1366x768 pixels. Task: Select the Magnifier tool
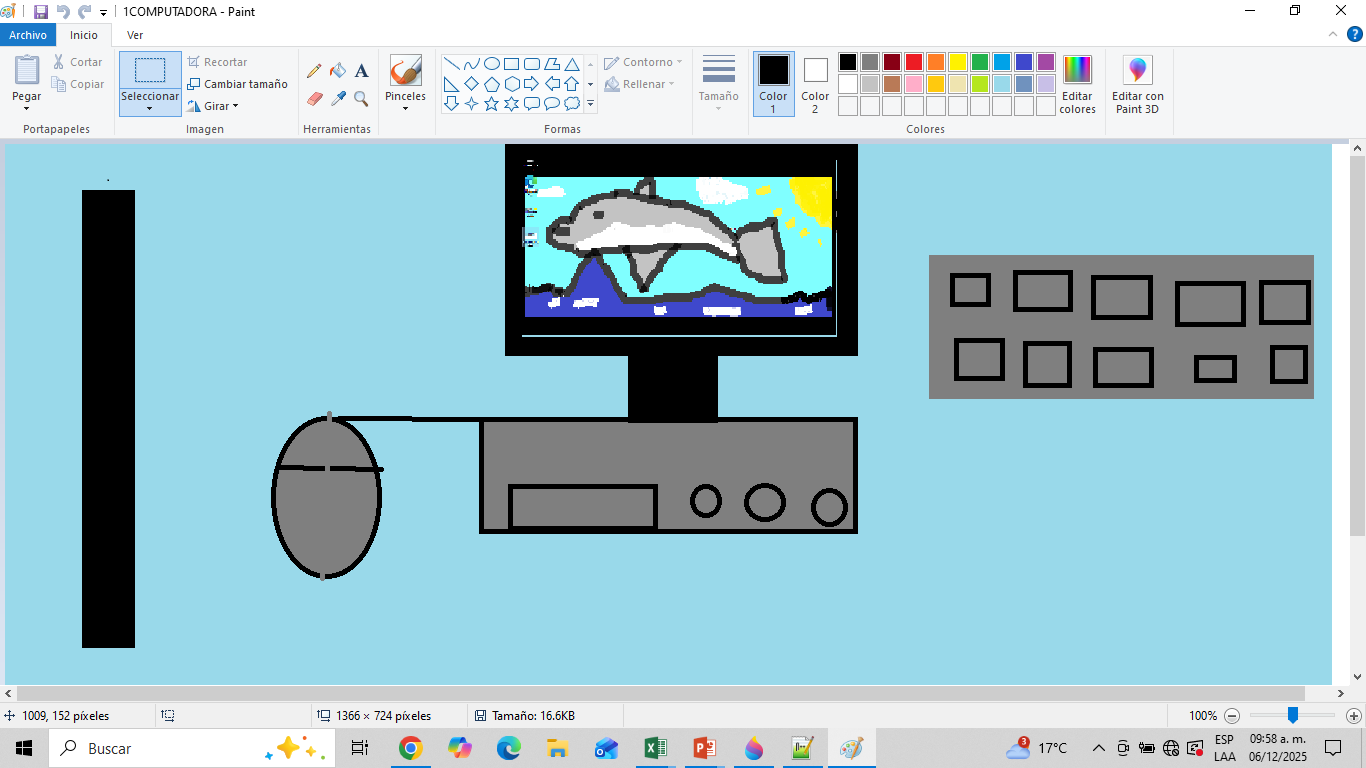click(362, 99)
